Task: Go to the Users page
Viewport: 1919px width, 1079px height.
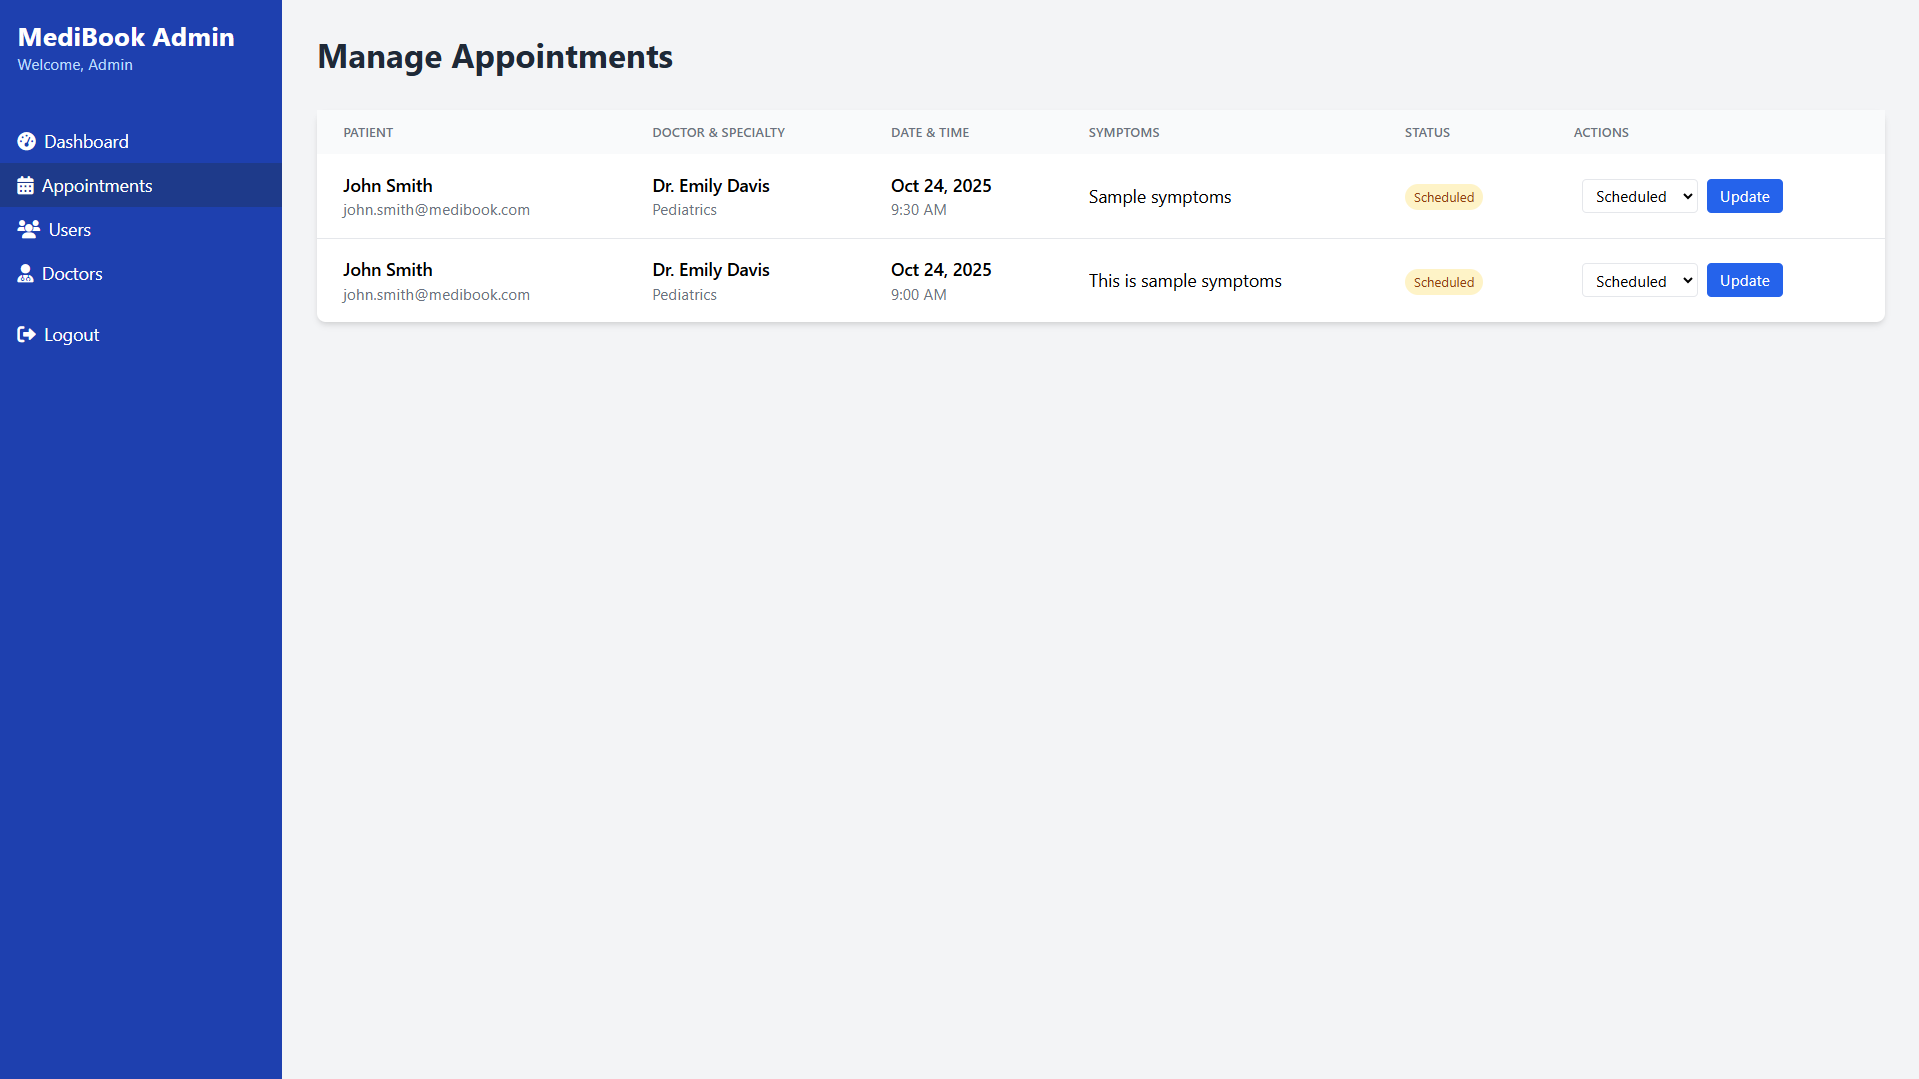Action: (x=70, y=230)
